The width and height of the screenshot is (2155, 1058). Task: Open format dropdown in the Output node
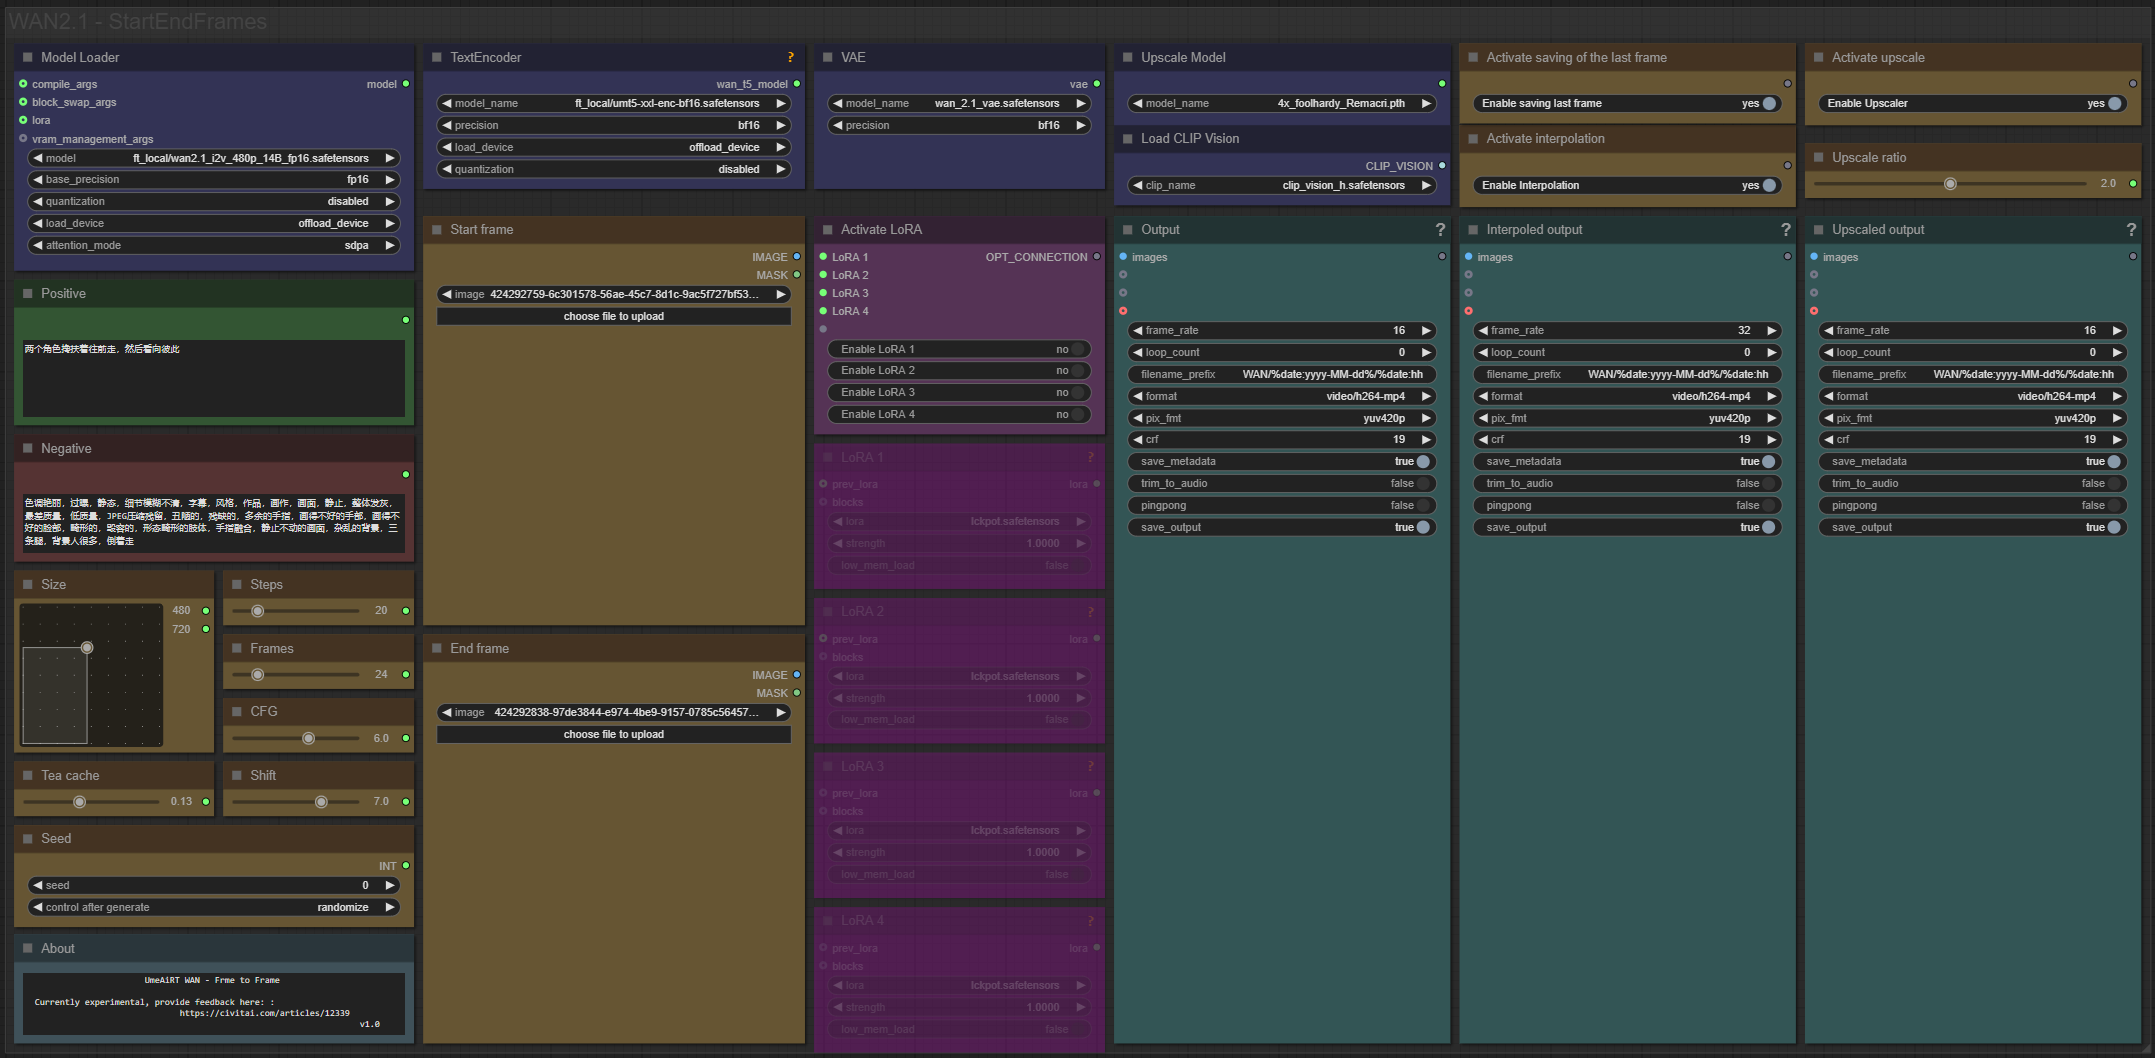click(1282, 396)
